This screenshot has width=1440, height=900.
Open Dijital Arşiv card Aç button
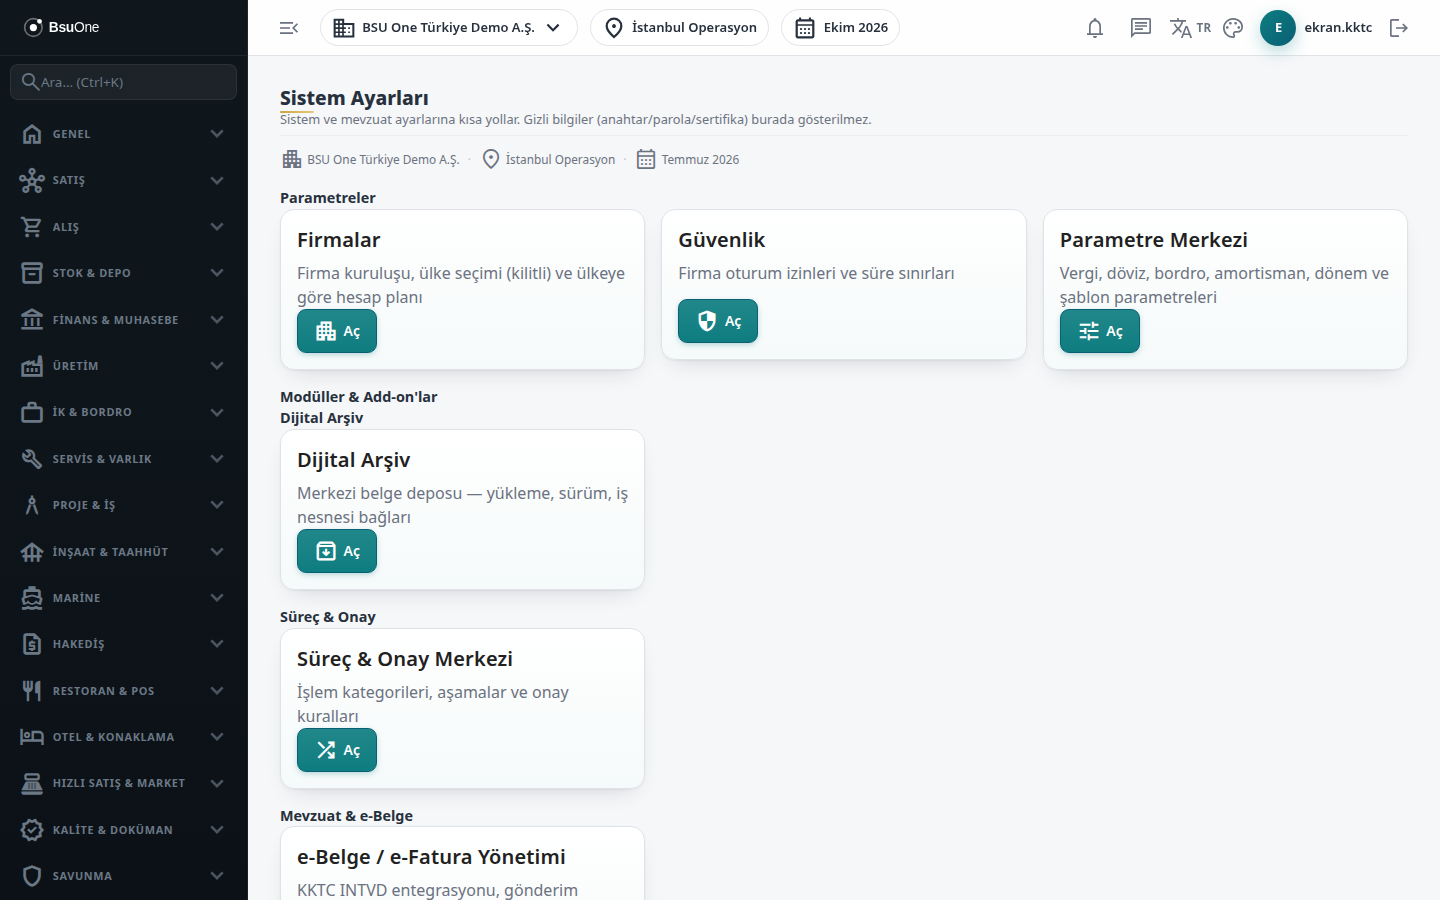click(x=337, y=551)
